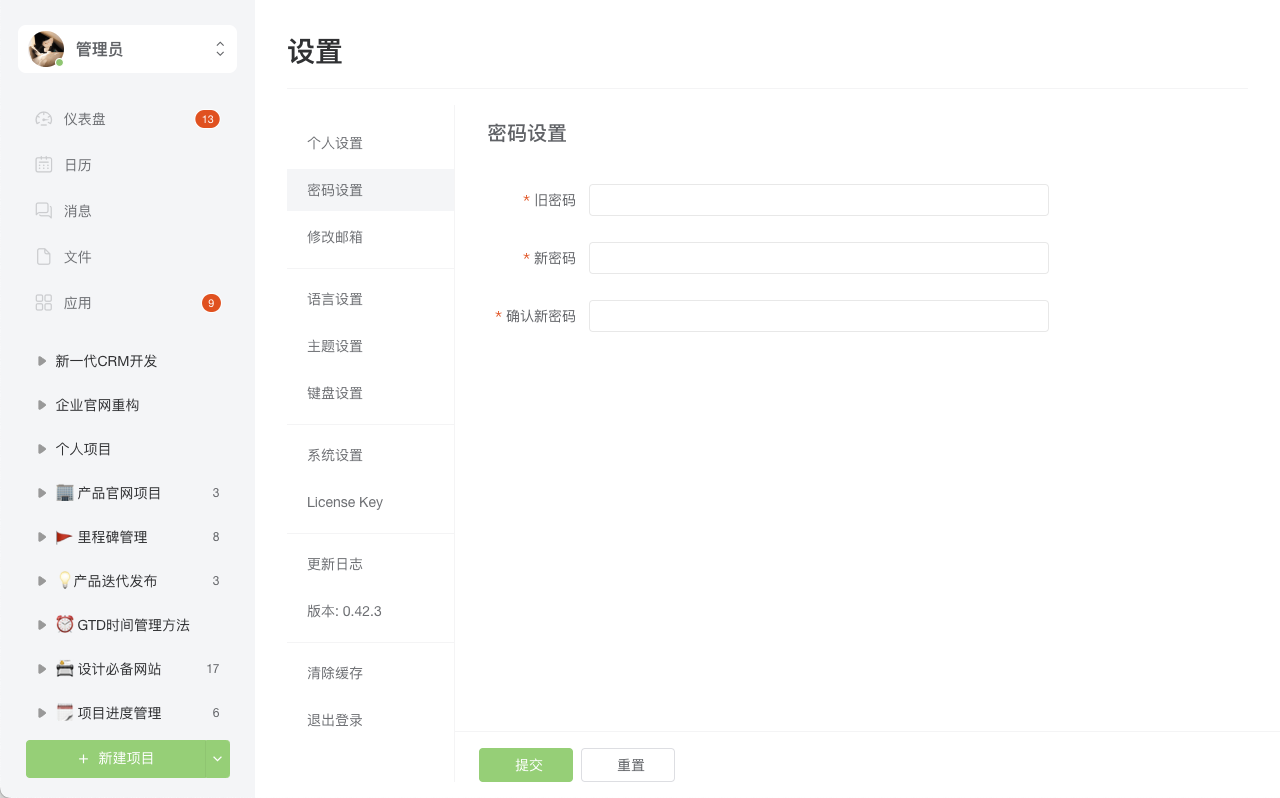Viewport: 1280px width, 798px height.
Task: Click the 重置 button
Action: 628,765
